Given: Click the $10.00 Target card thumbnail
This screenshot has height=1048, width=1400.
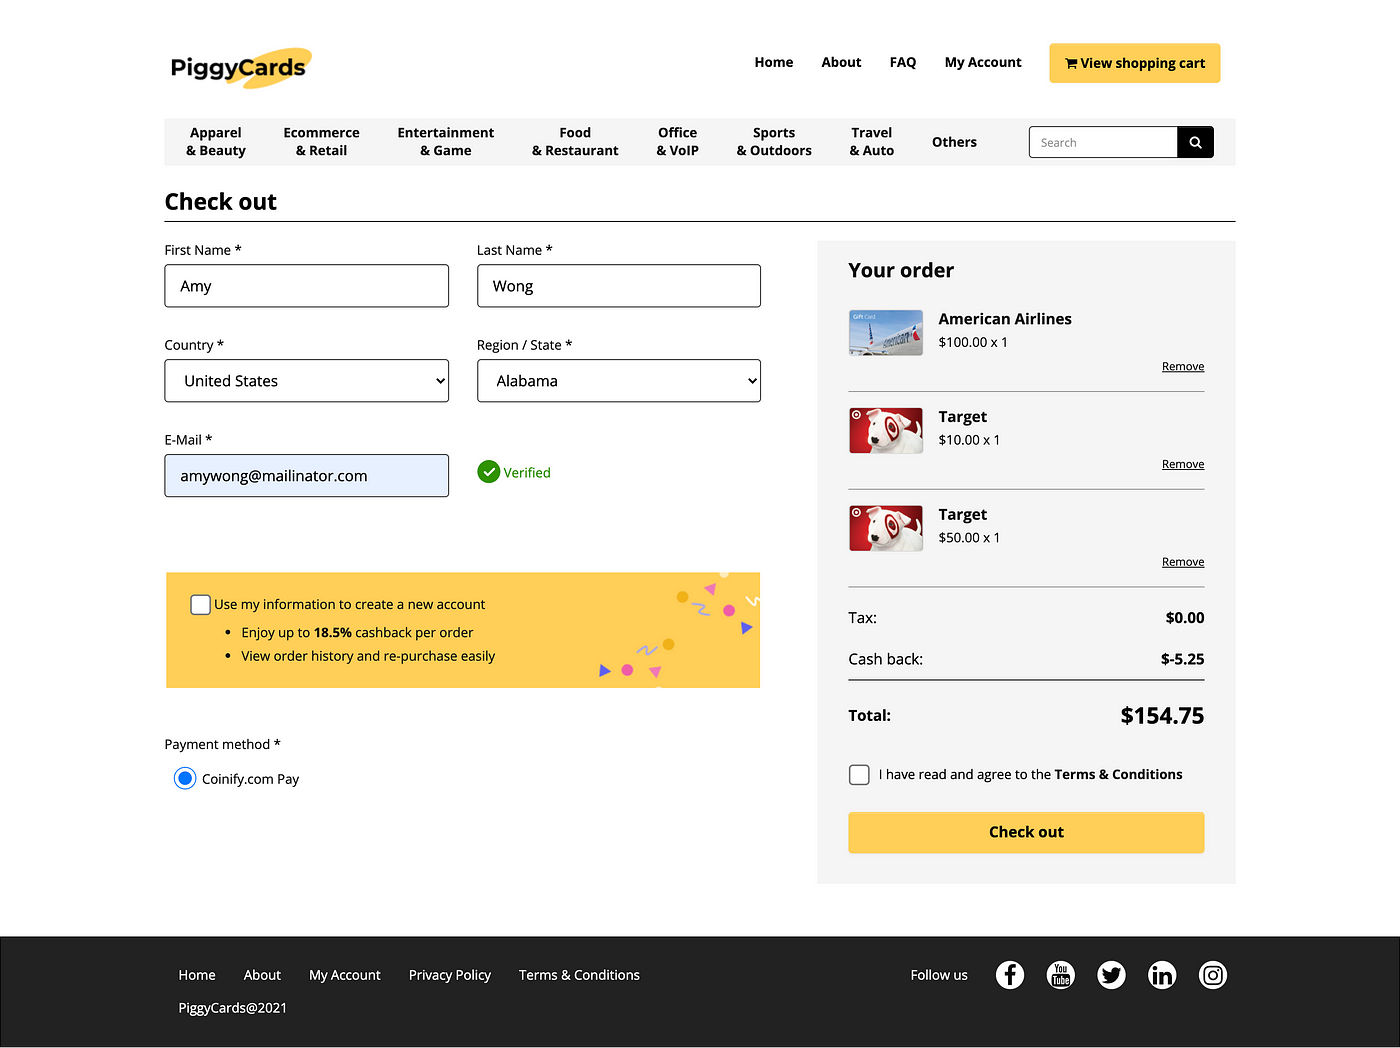Looking at the screenshot, I should pyautogui.click(x=886, y=431).
